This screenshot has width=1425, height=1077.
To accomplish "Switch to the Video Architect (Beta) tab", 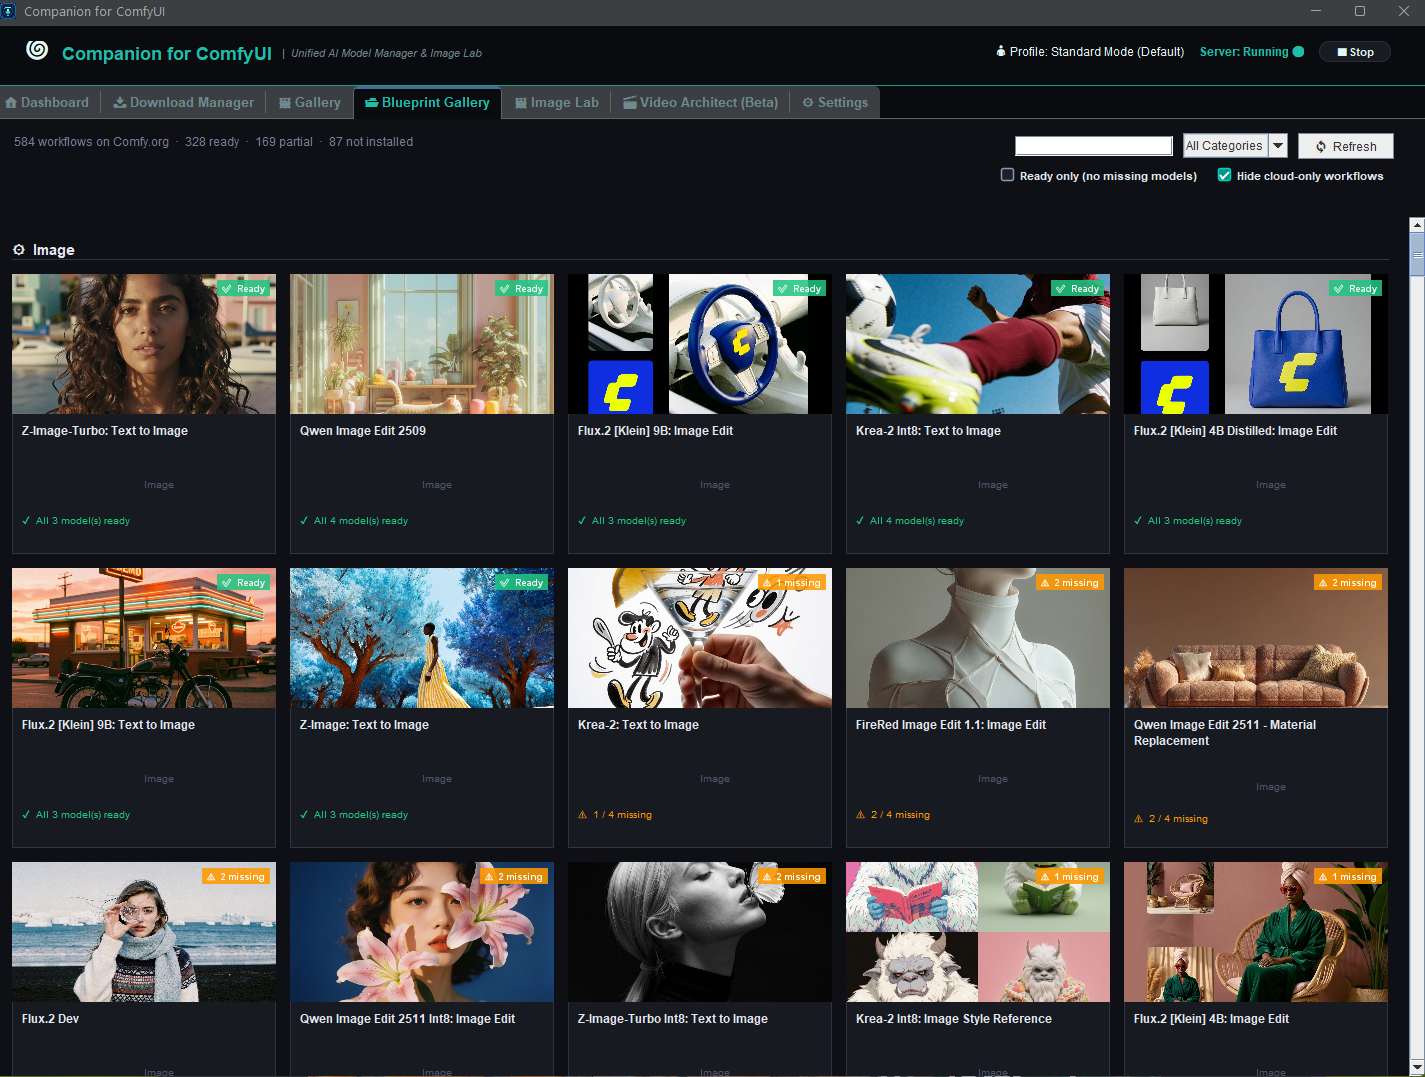I will [x=700, y=102].
